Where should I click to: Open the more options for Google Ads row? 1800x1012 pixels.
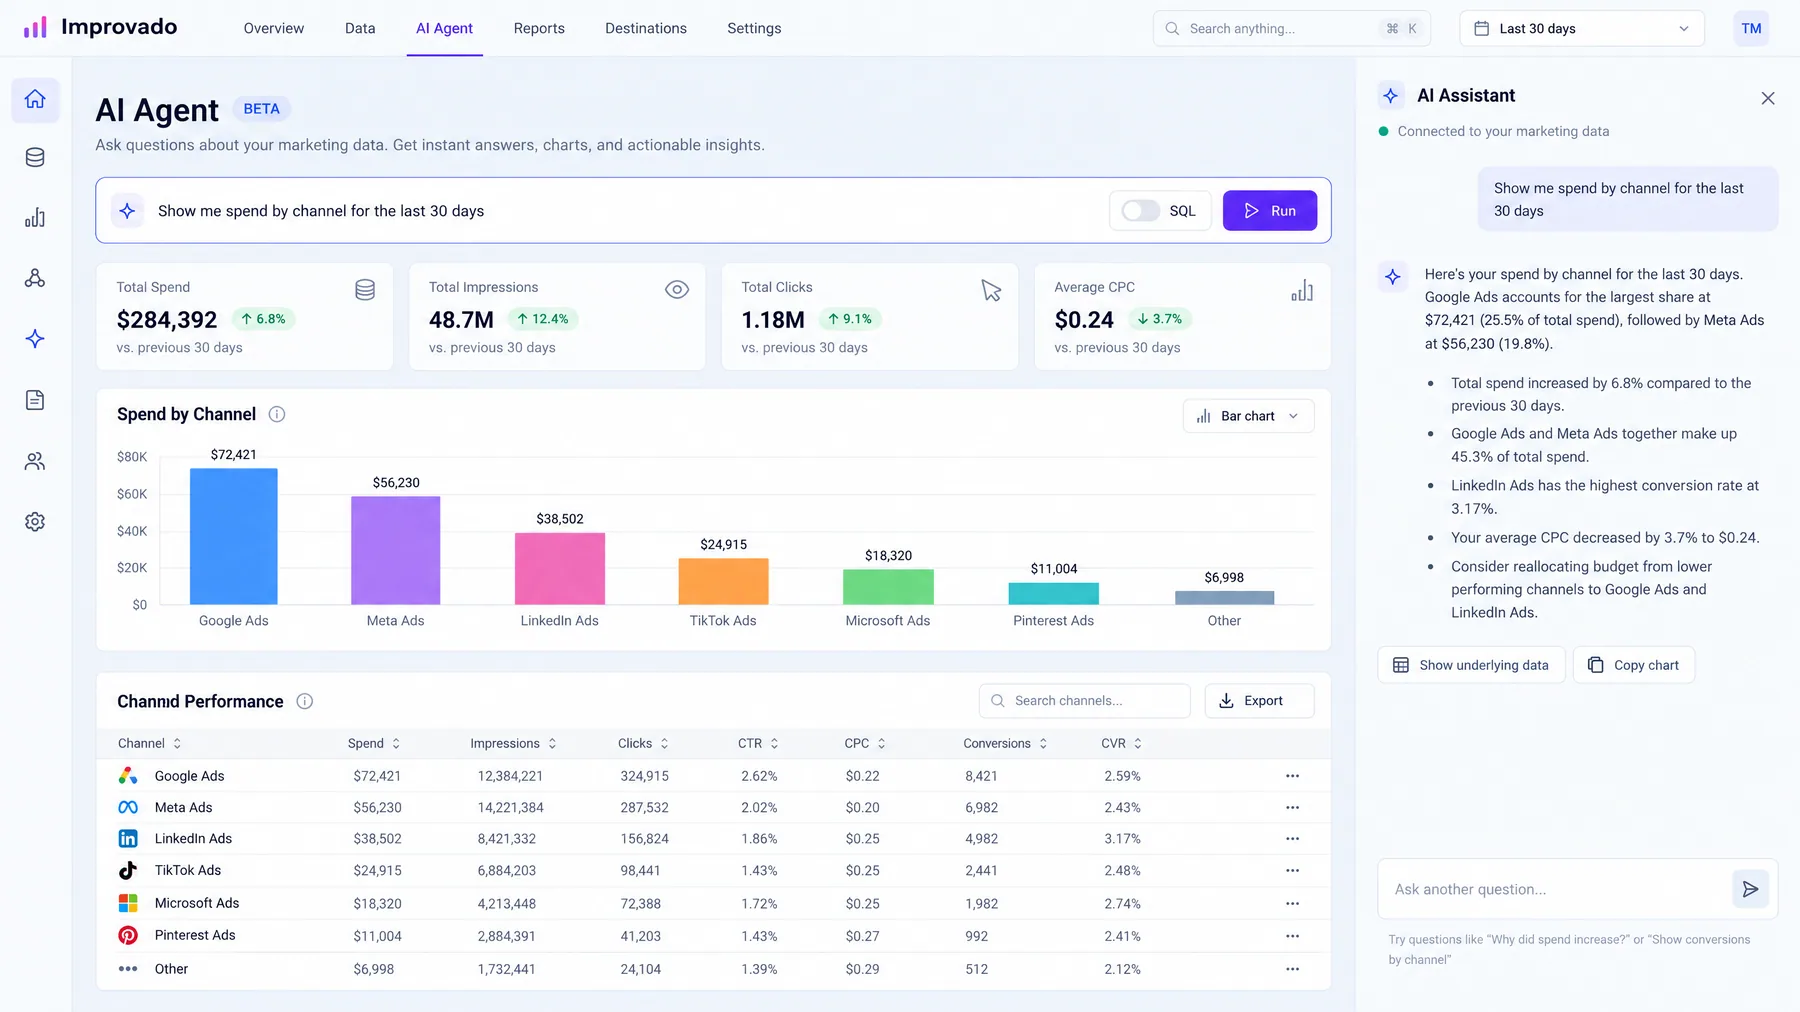1292,776
